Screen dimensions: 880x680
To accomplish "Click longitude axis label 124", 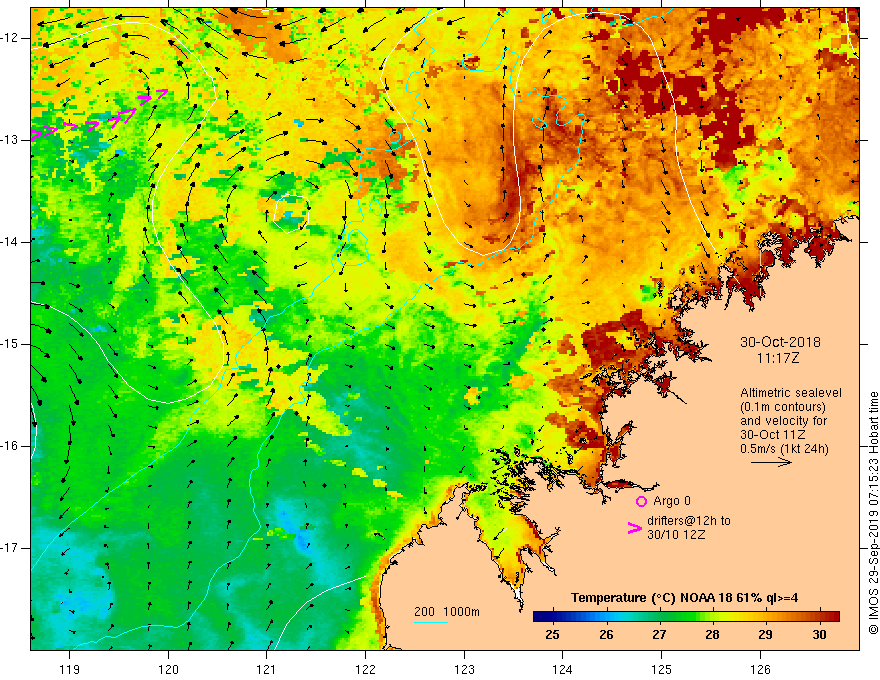I will 563,669.
